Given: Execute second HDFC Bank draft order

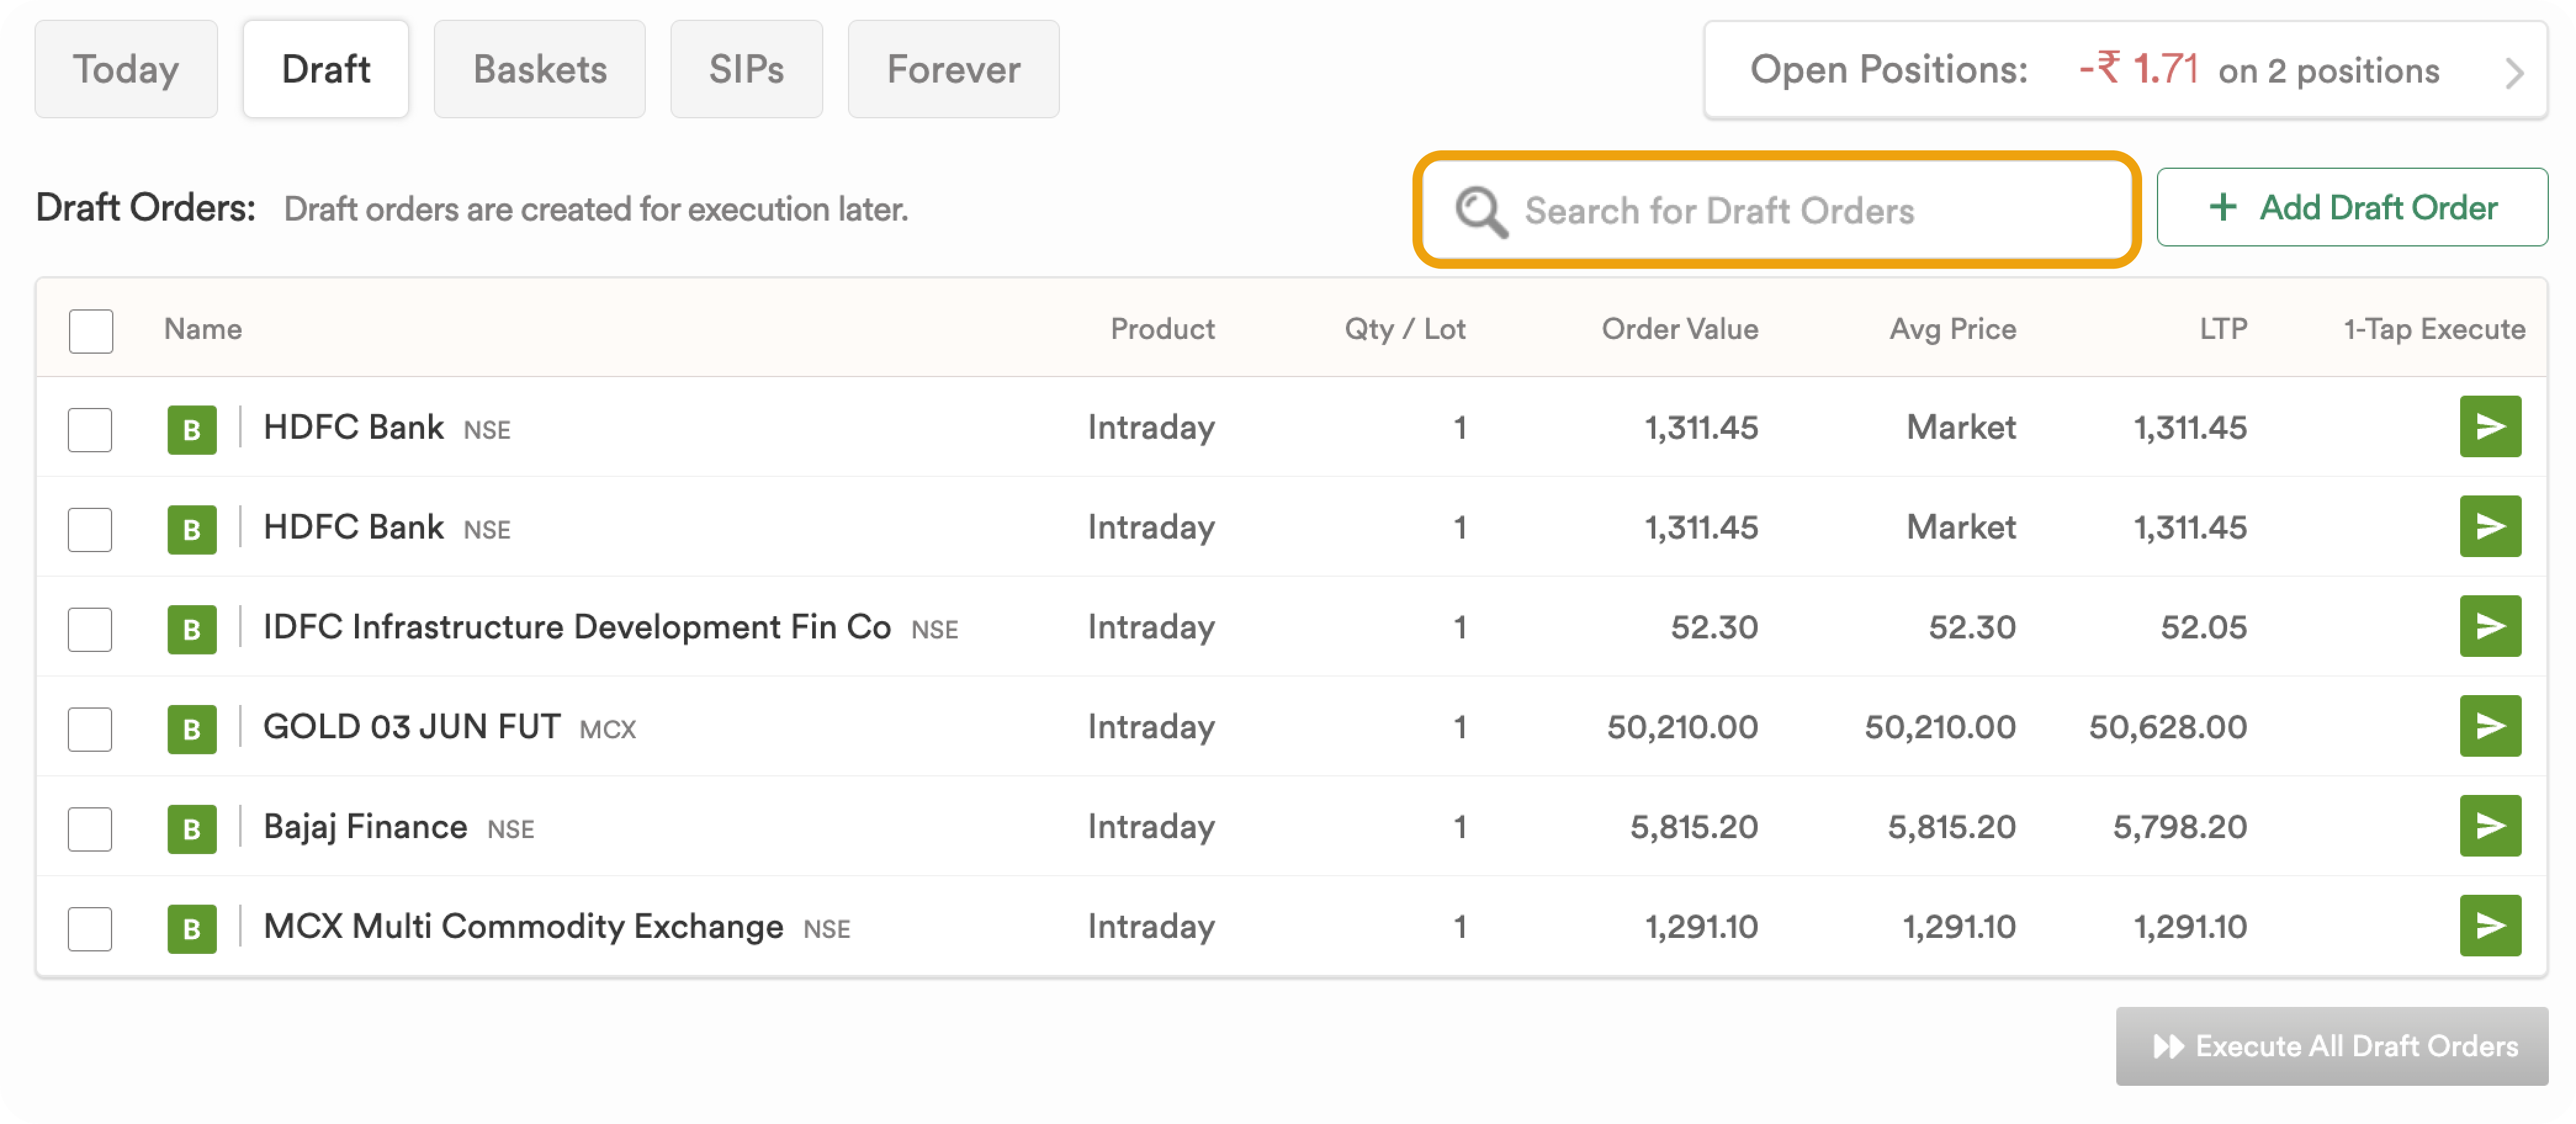Looking at the screenshot, I should click(2490, 527).
